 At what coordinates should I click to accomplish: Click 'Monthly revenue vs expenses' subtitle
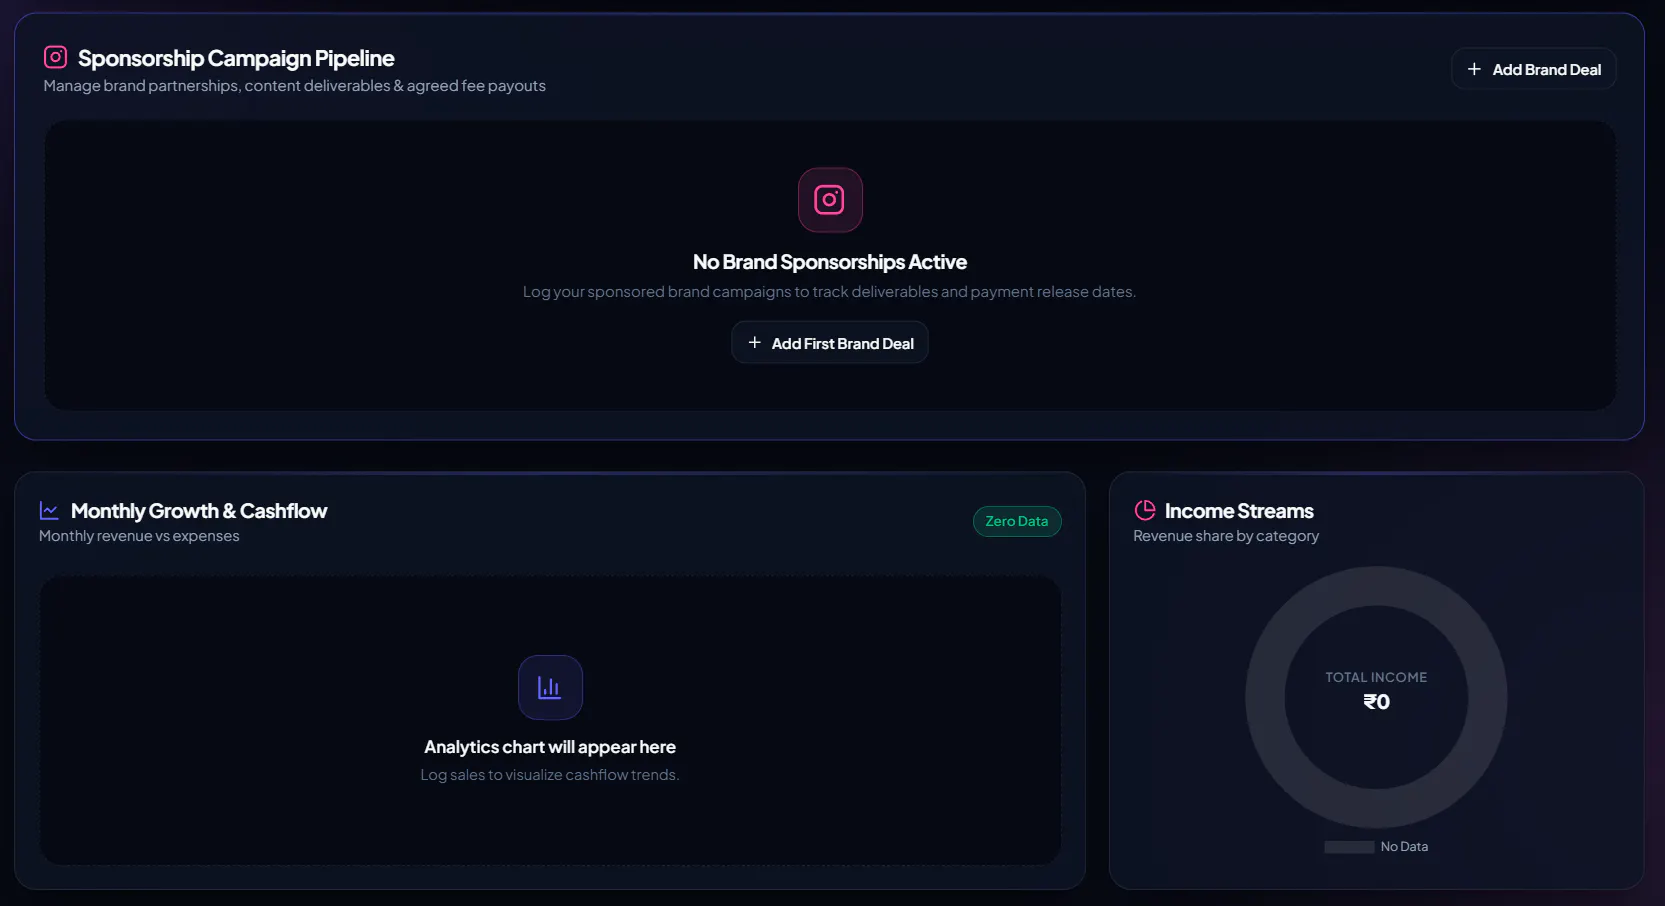point(139,536)
